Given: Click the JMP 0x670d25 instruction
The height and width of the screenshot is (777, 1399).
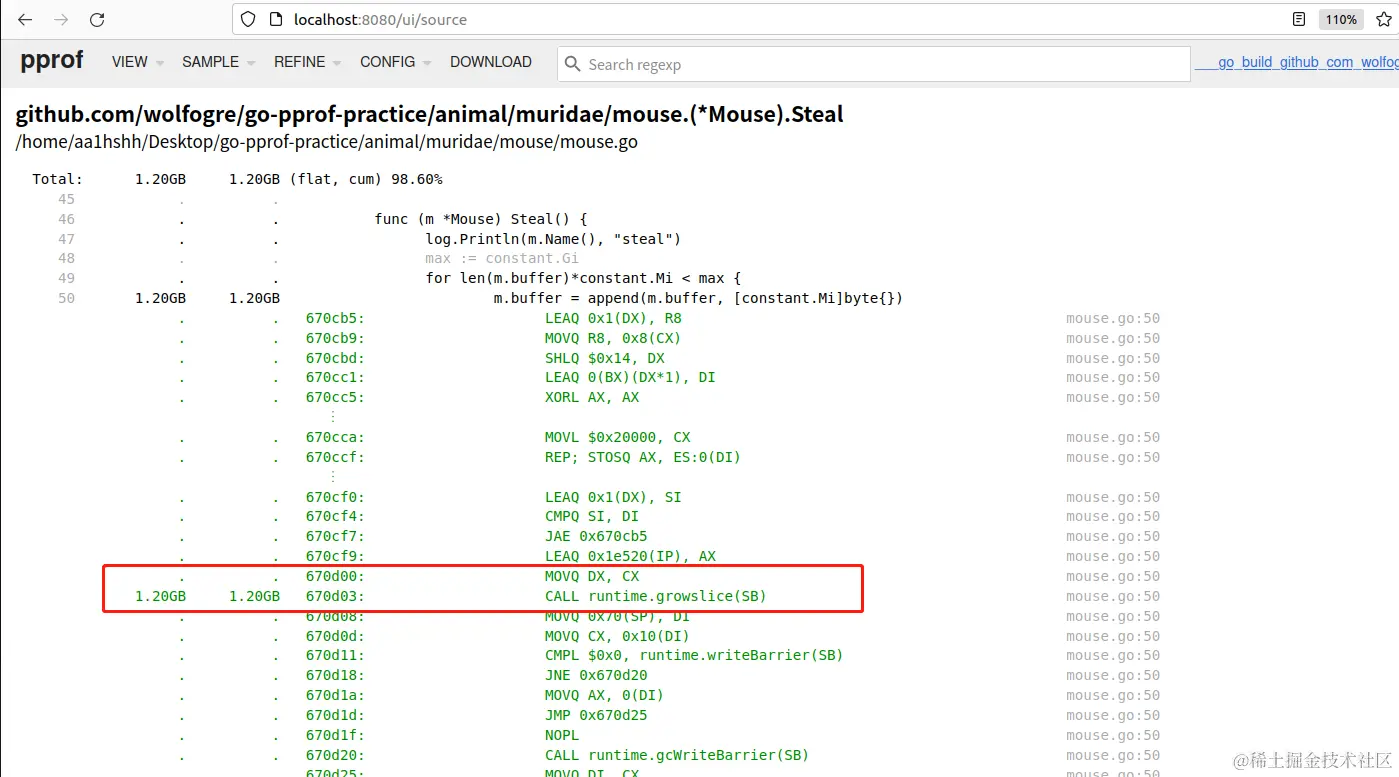Looking at the screenshot, I should point(596,715).
